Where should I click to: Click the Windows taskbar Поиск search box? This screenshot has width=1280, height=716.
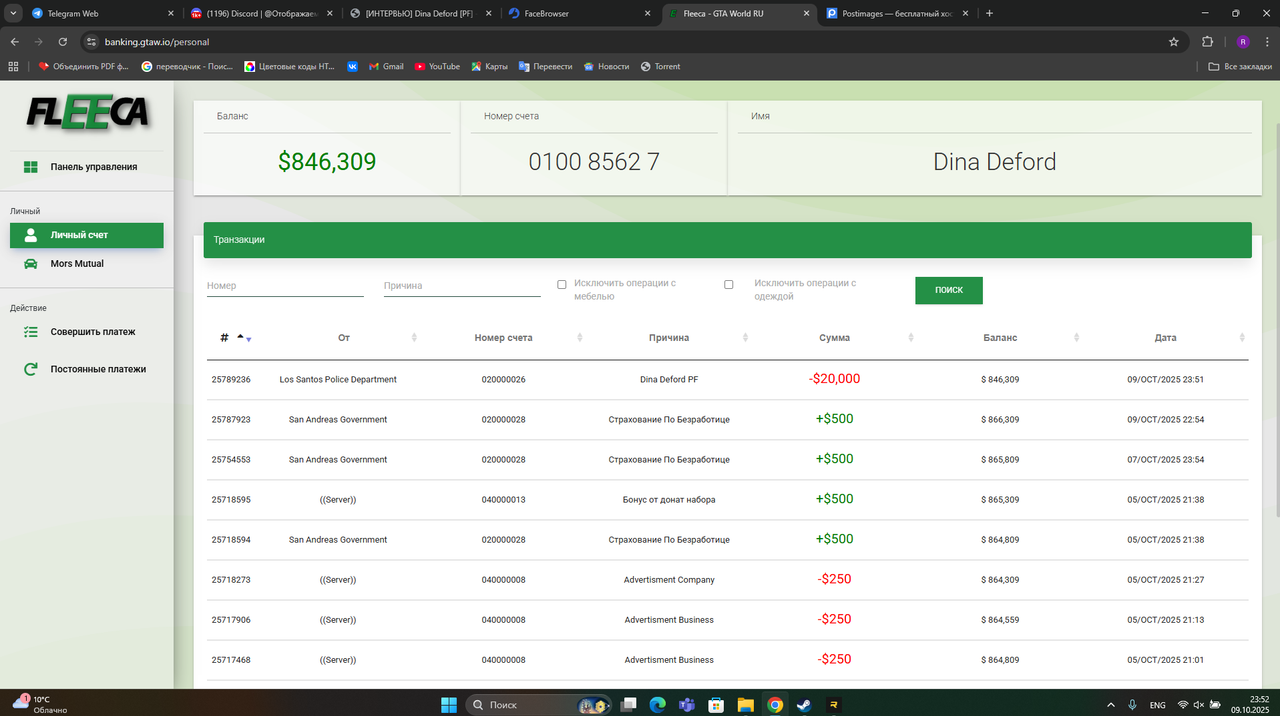click(538, 705)
